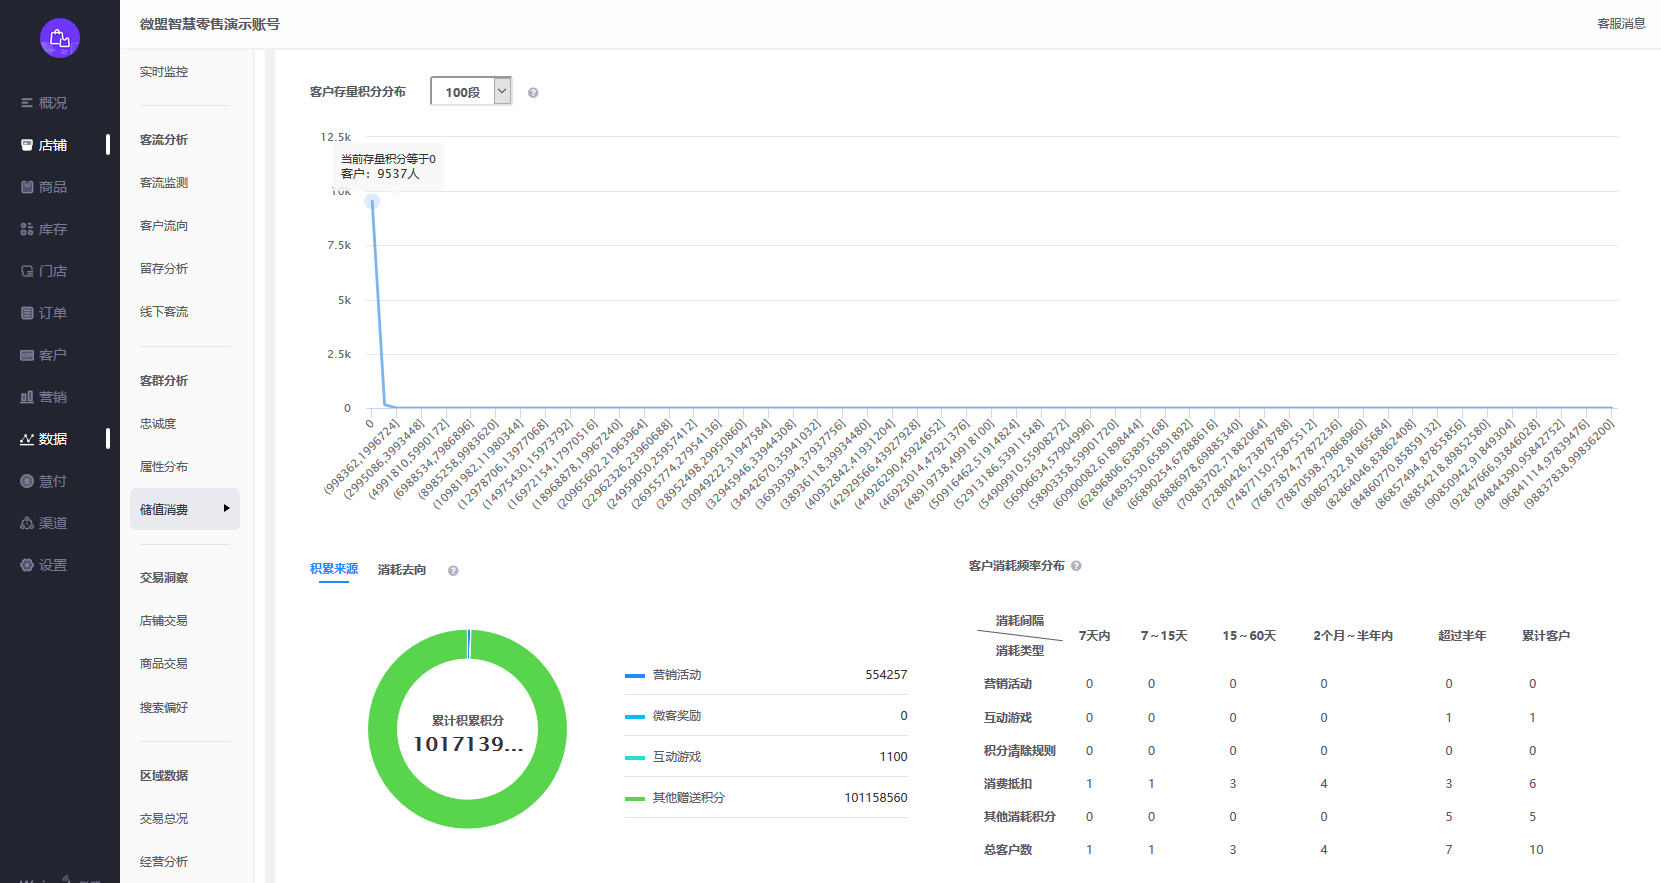Open the 营销 marketing sidebar icon
This screenshot has height=883, width=1661.
point(28,397)
